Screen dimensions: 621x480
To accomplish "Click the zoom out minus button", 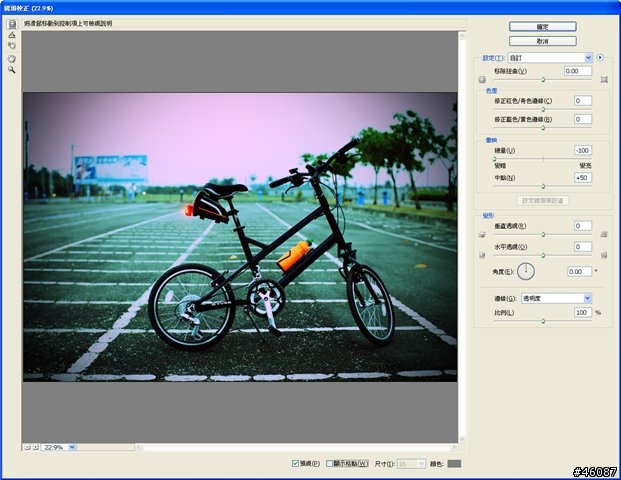I will (x=27, y=447).
